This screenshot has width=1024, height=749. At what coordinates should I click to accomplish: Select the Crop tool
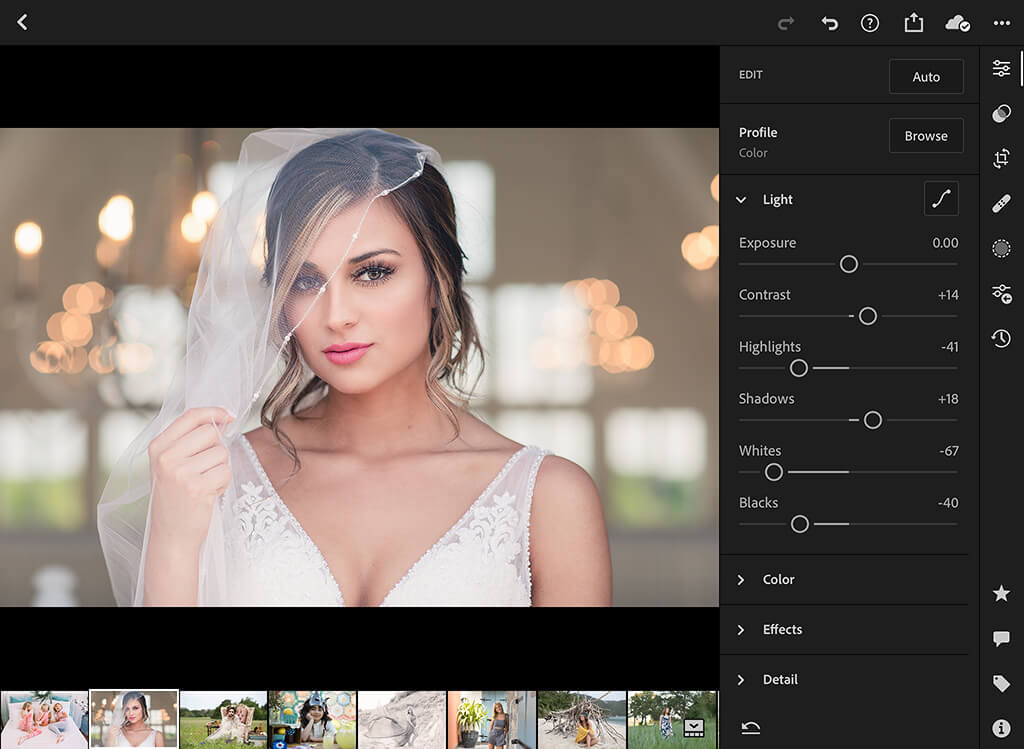pos(1001,158)
